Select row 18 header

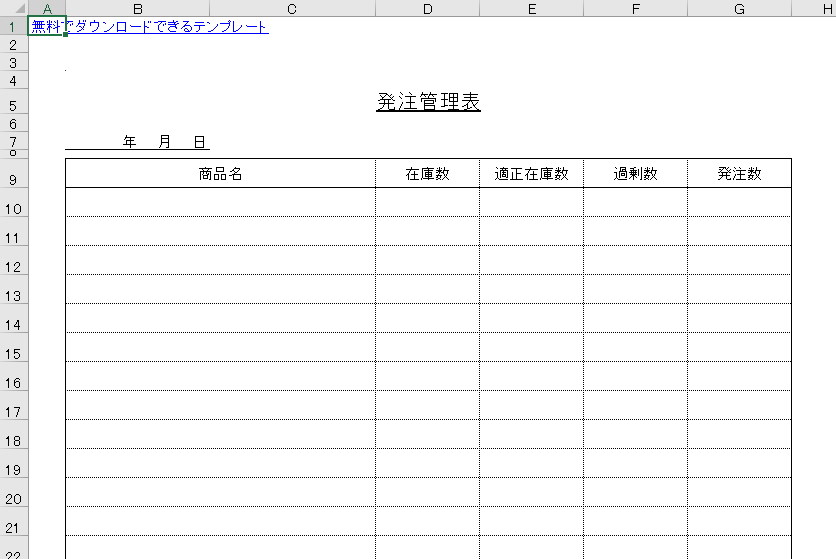tap(13, 434)
